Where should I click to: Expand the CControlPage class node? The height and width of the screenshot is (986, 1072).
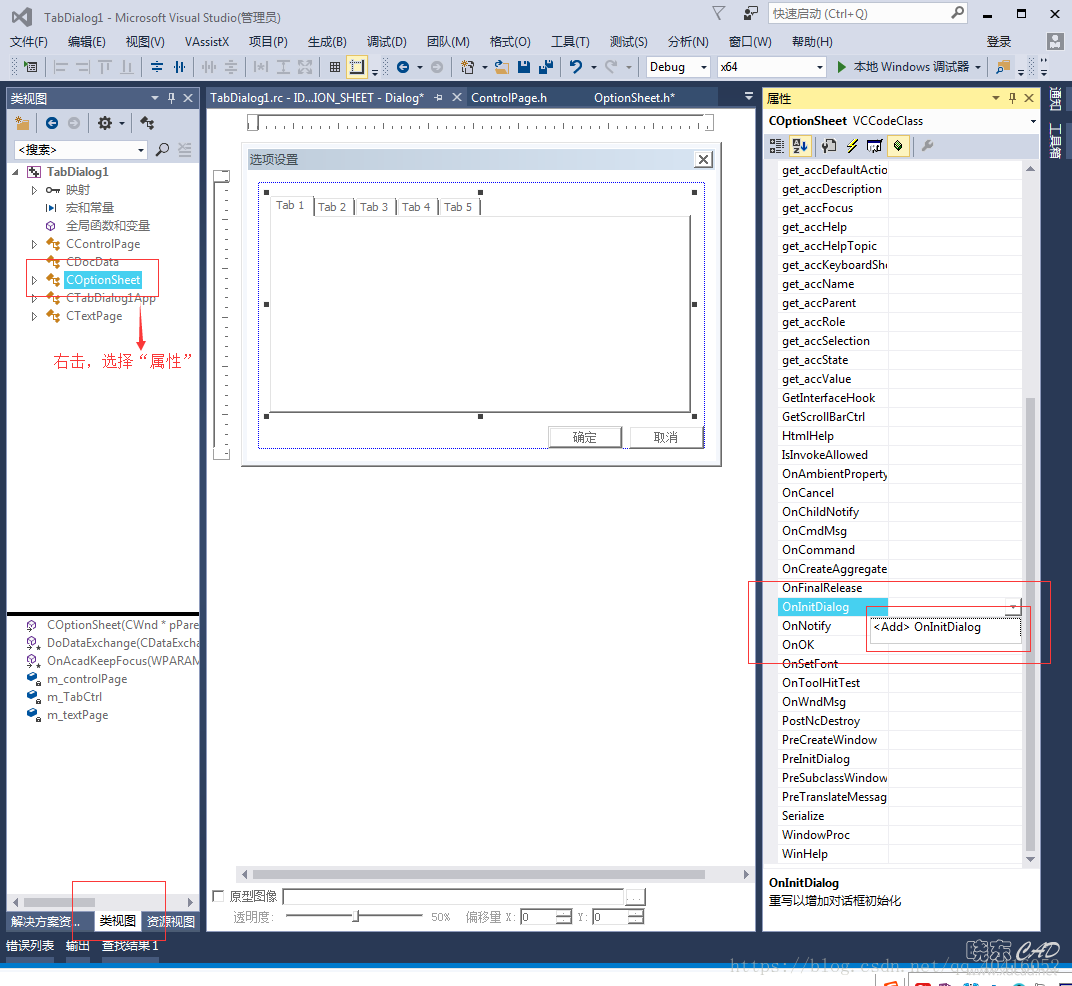(x=34, y=244)
